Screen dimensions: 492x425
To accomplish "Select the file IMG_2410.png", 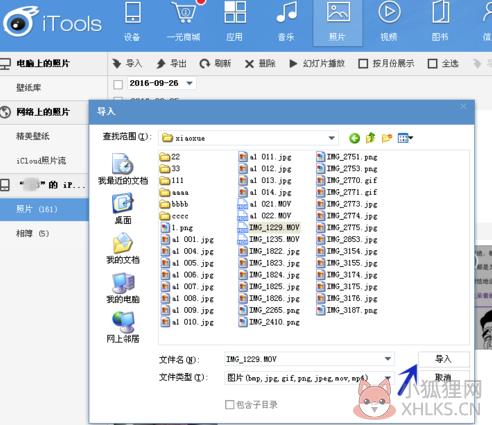I will pyautogui.click(x=269, y=322).
